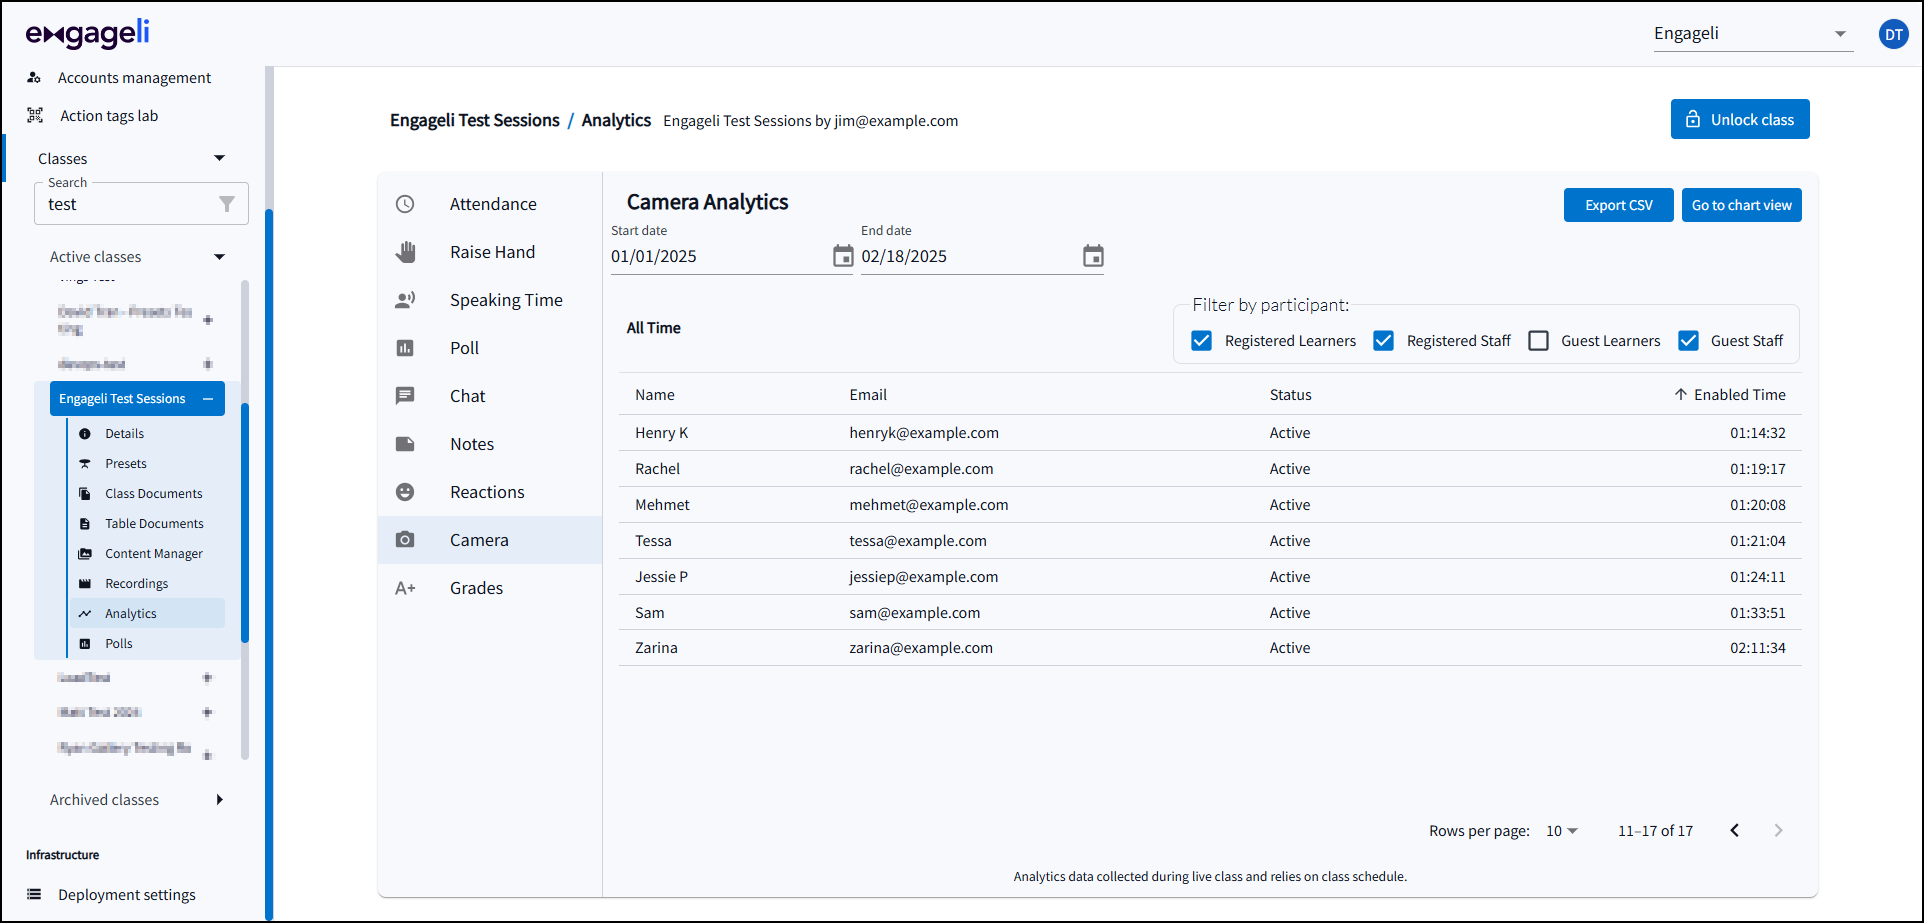Click the Presets icon in sidebar
The width and height of the screenshot is (1924, 923).
coord(85,464)
